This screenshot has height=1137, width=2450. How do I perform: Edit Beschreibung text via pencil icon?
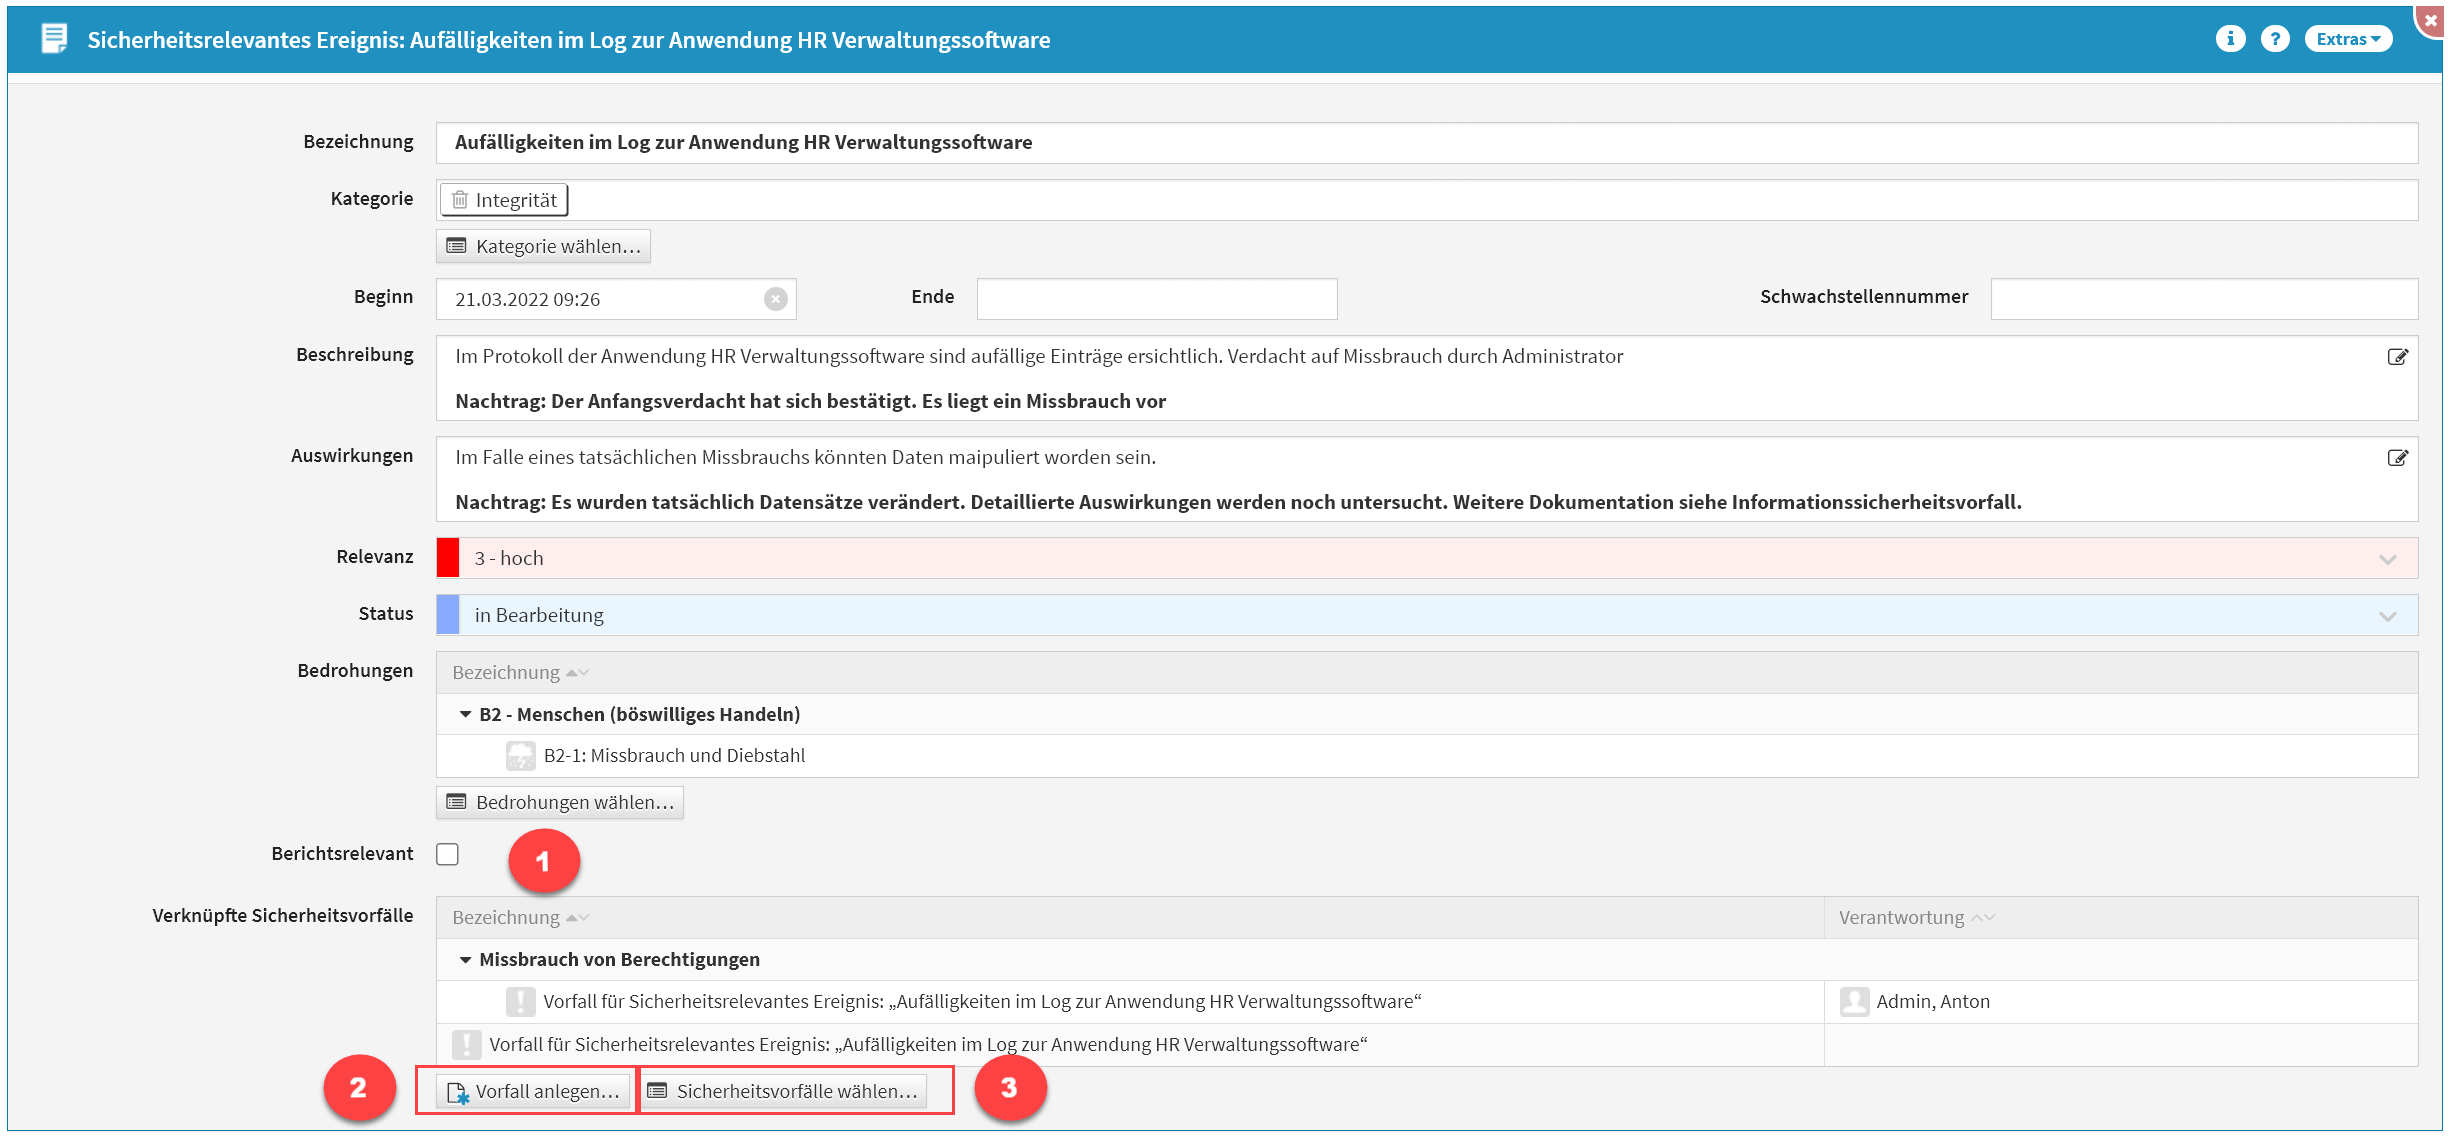[2397, 357]
